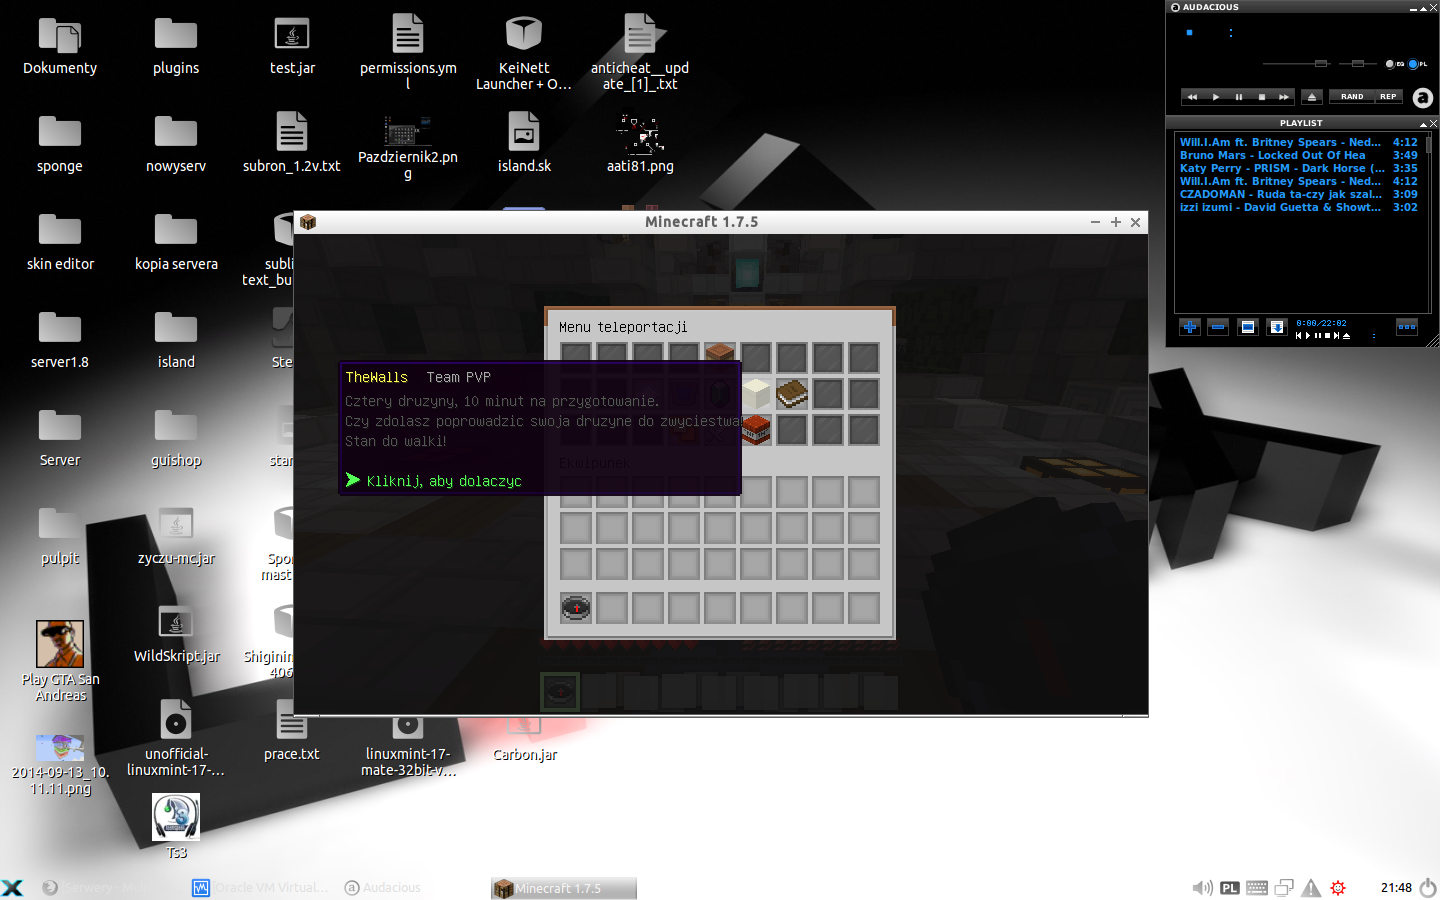
Task: Select Carbon.jar file on desktop
Action: pos(524,740)
